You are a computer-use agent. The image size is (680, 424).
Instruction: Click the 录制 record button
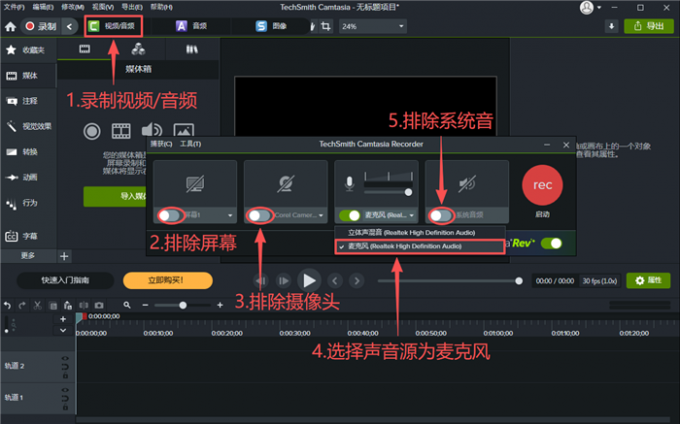(41, 26)
